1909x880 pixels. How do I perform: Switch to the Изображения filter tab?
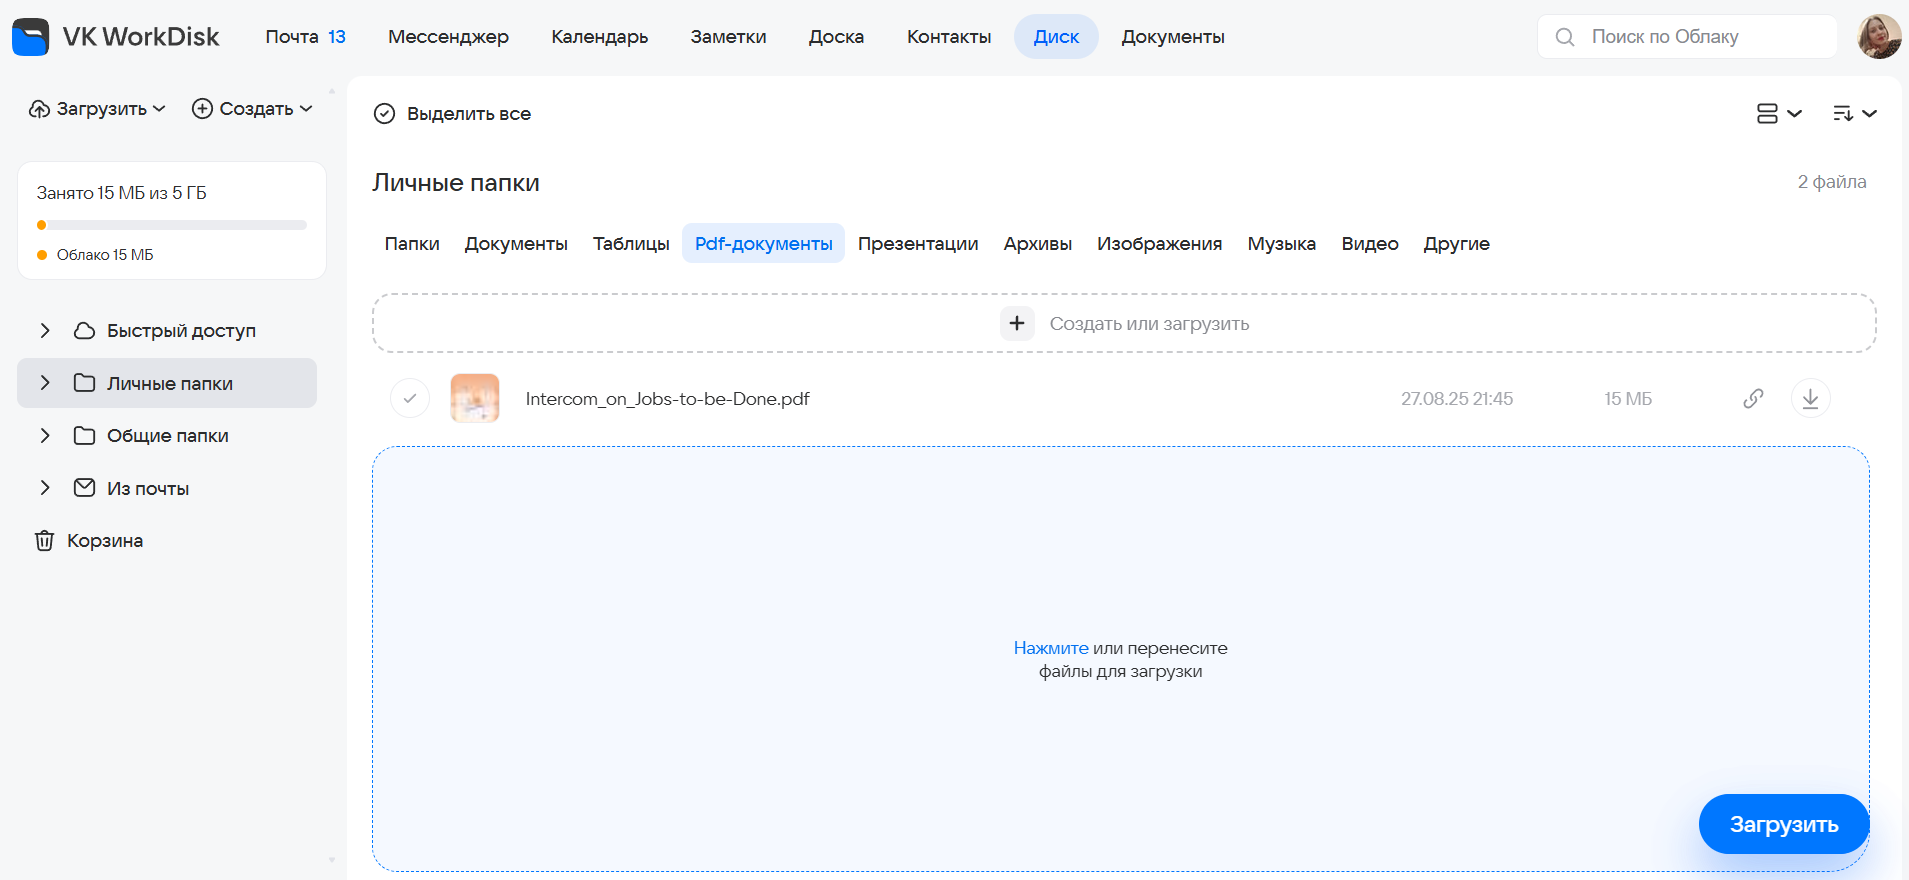click(x=1159, y=244)
